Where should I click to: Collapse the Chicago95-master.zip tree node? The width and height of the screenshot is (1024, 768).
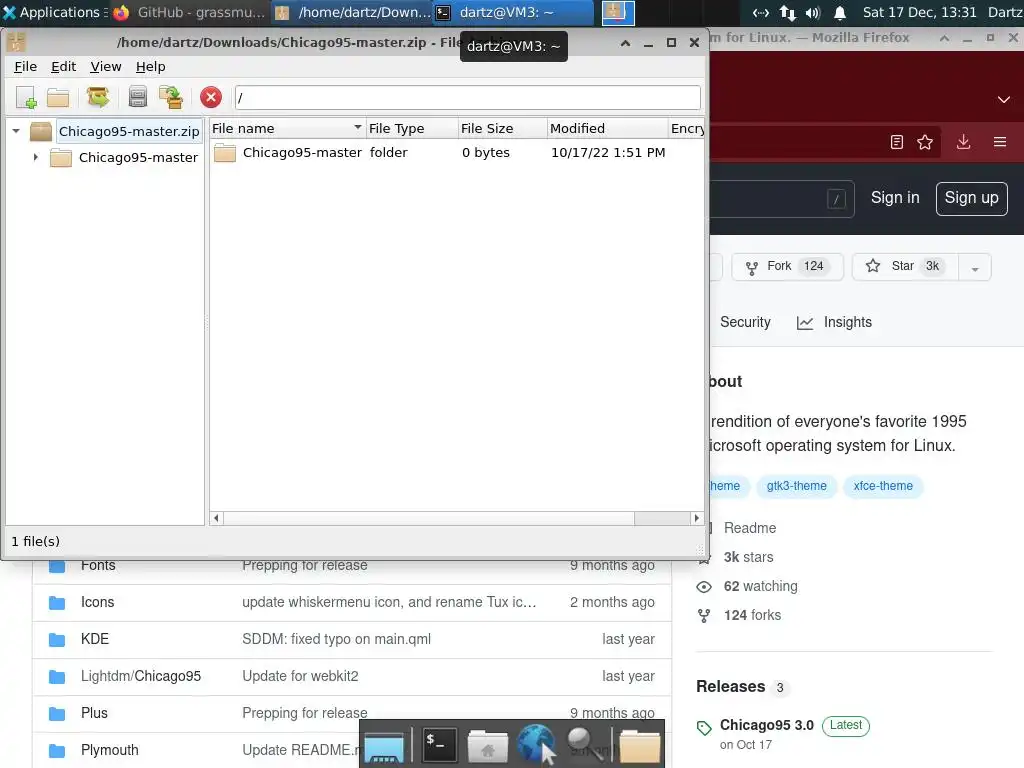click(16, 131)
